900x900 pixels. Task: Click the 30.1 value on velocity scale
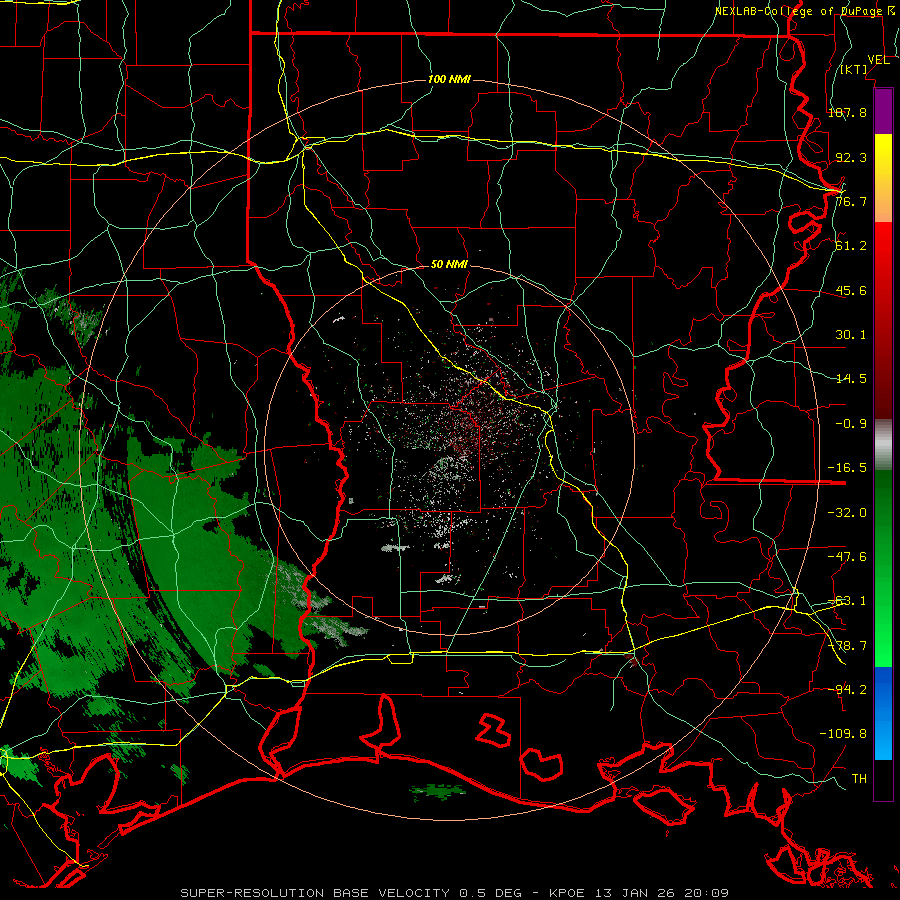pos(851,335)
